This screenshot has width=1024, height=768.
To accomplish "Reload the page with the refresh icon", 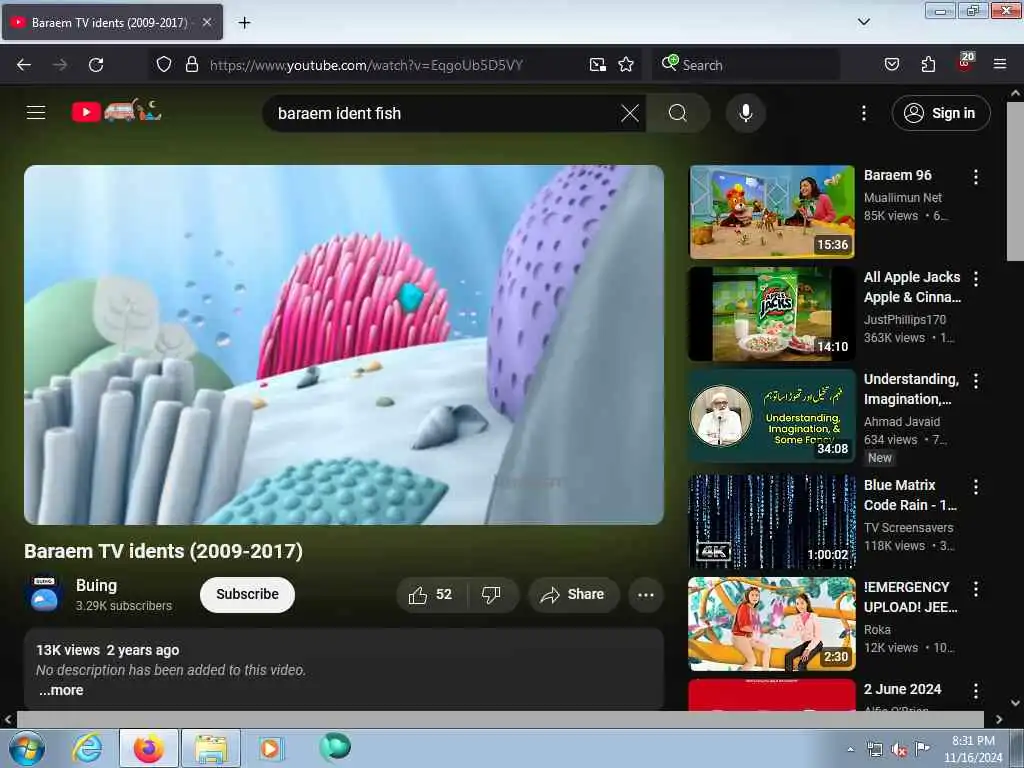I will point(96,65).
